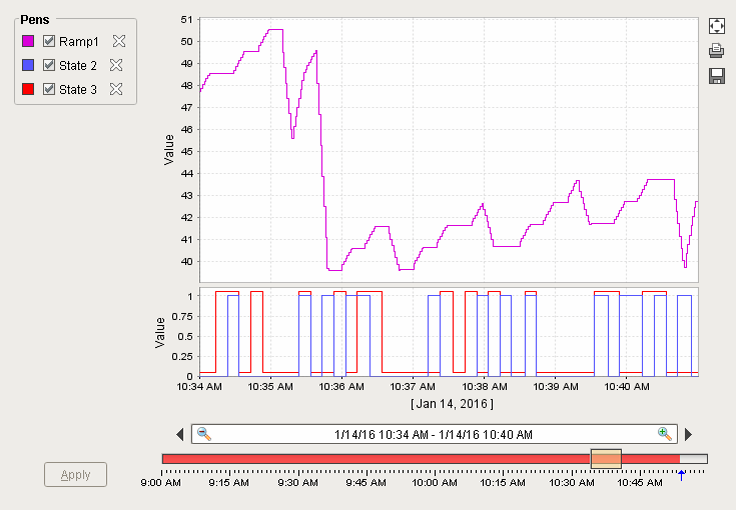736x510 pixels.
Task: Disable the State 3 pen checkbox
Action: (x=48, y=89)
